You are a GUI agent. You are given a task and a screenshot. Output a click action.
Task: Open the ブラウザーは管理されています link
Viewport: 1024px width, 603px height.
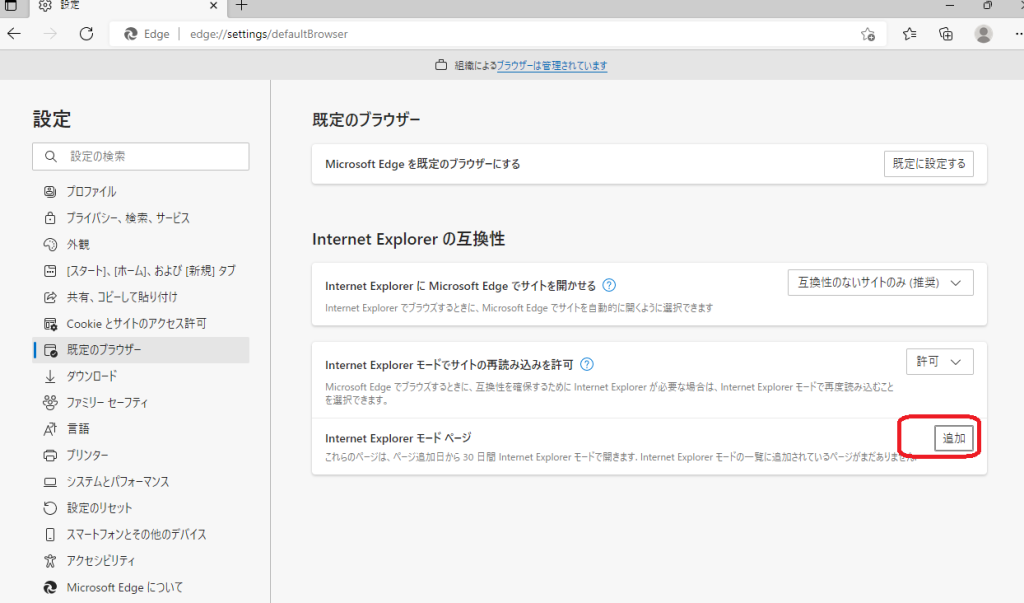(x=552, y=66)
